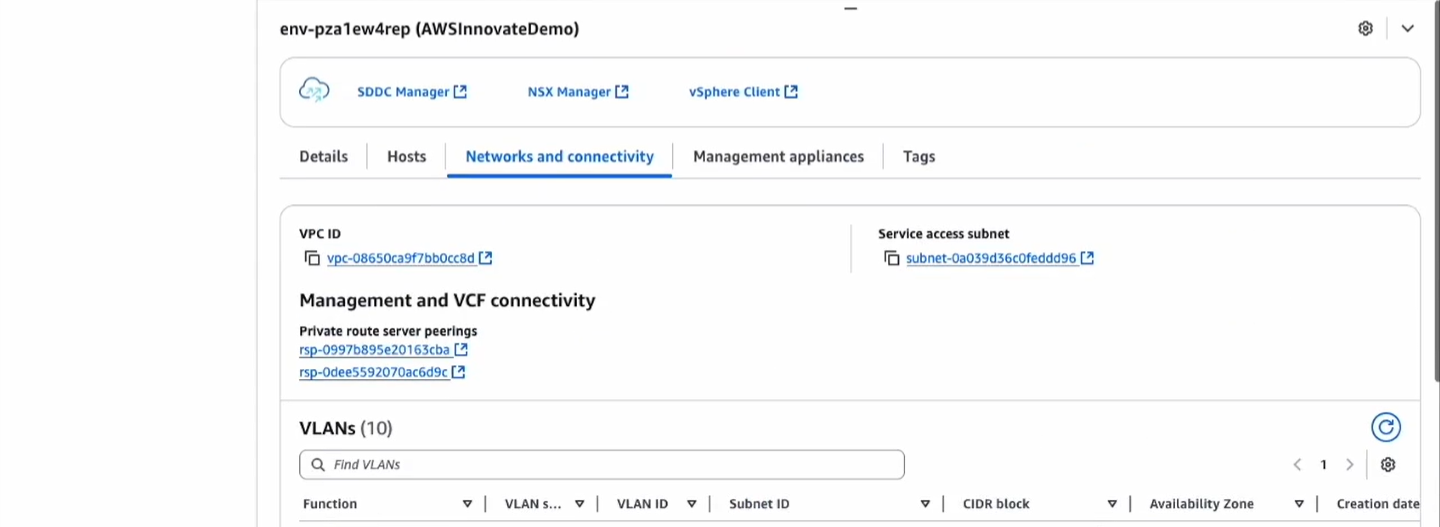
Task: Sort by VLAN ID column
Action: (x=691, y=504)
